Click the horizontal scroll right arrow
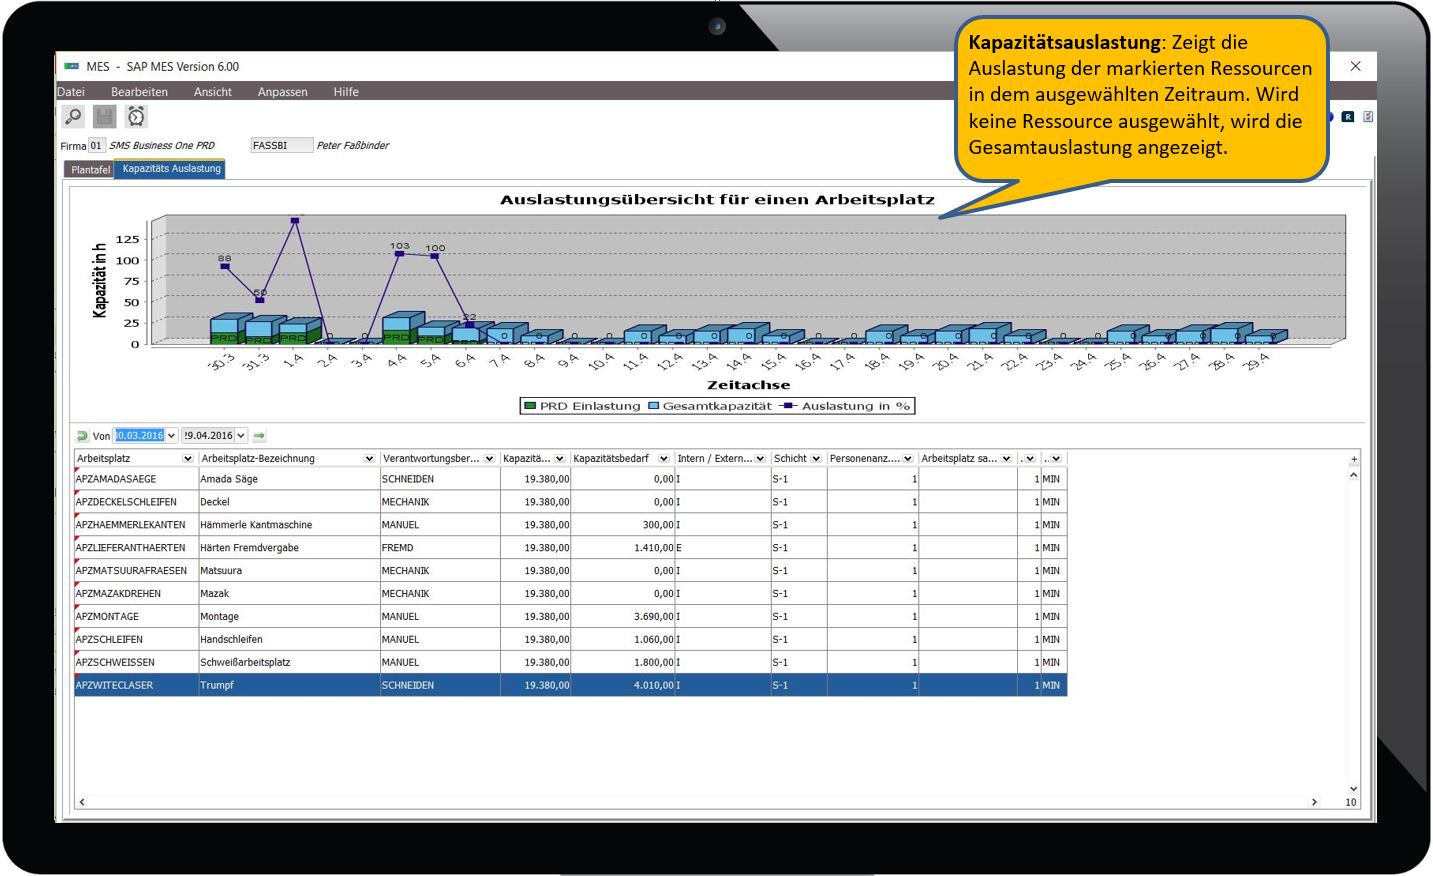This screenshot has height=876, width=1433. point(1314,802)
